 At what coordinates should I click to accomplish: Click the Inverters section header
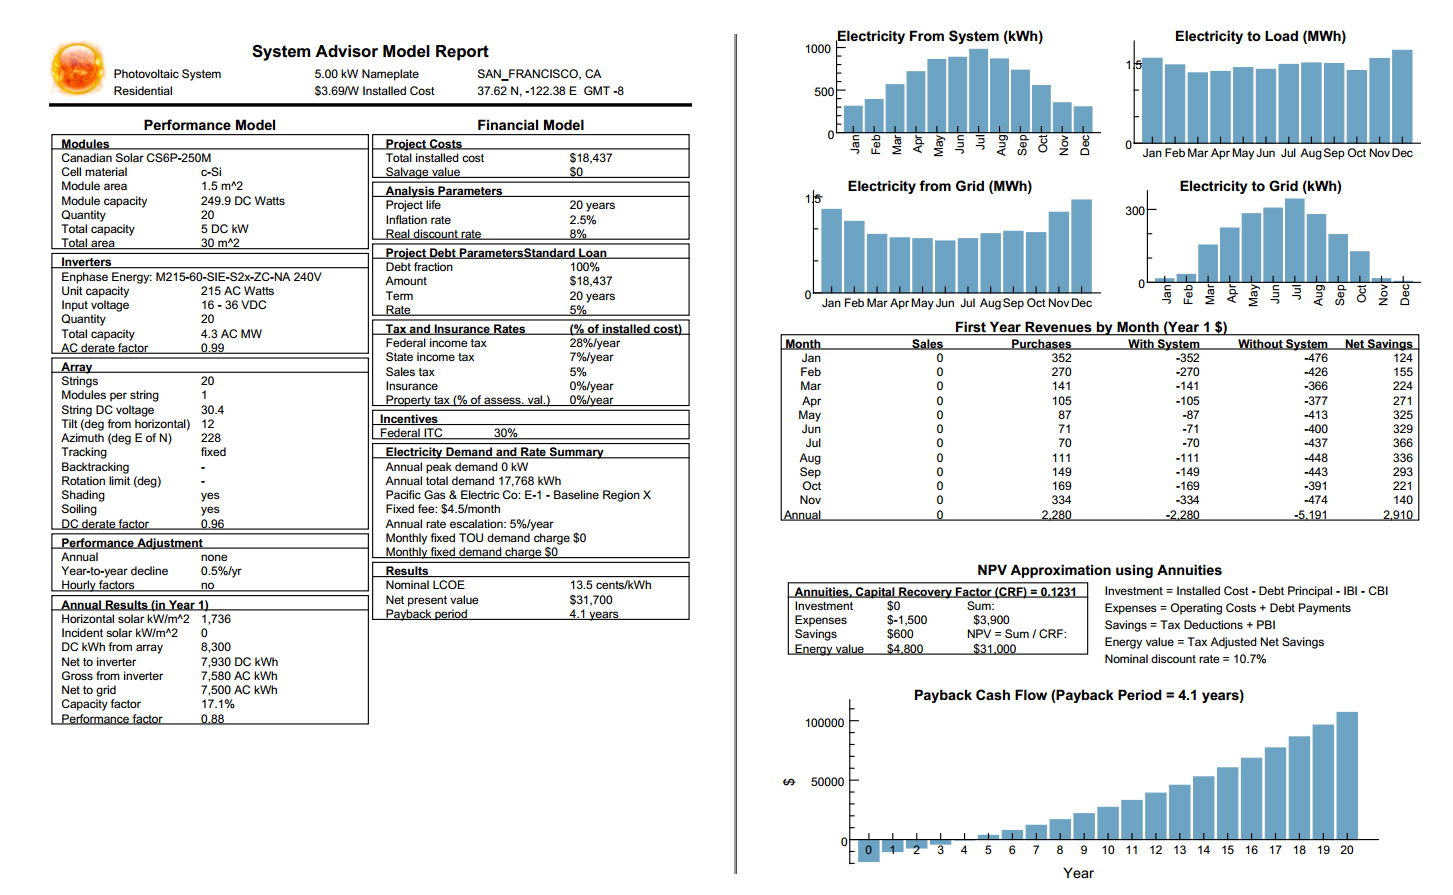tap(86, 262)
